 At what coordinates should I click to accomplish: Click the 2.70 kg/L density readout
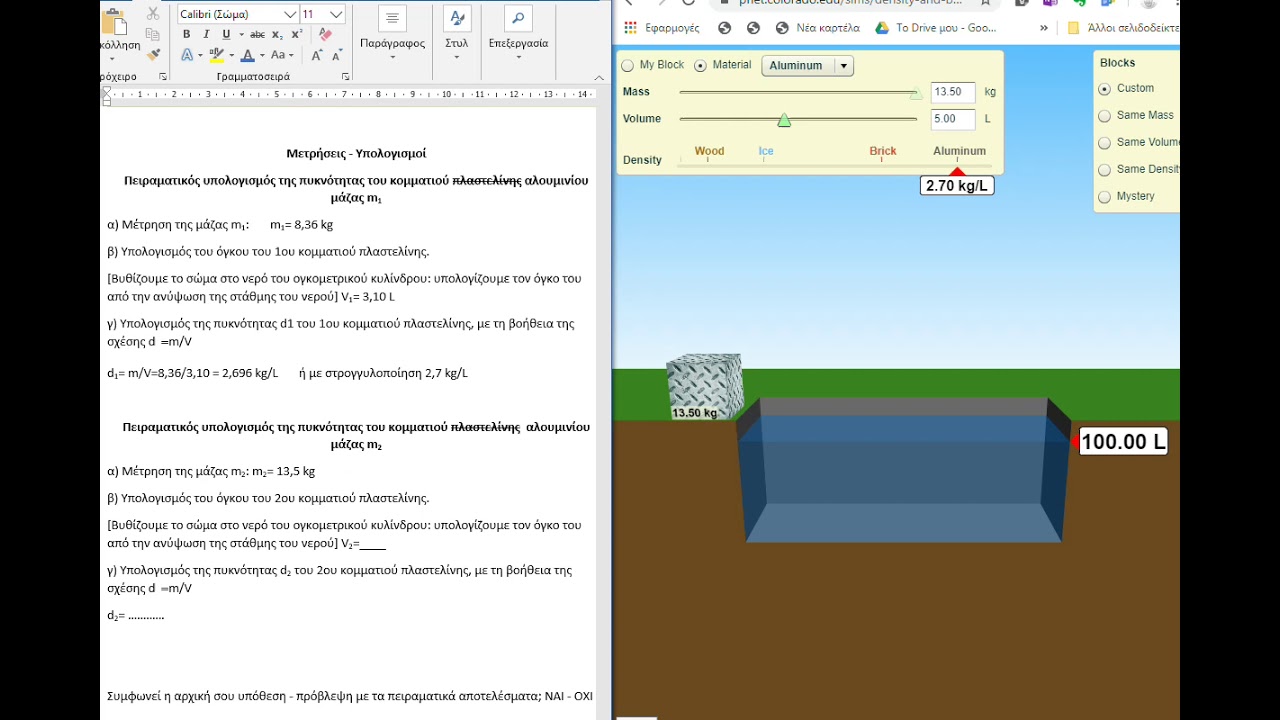(957, 186)
